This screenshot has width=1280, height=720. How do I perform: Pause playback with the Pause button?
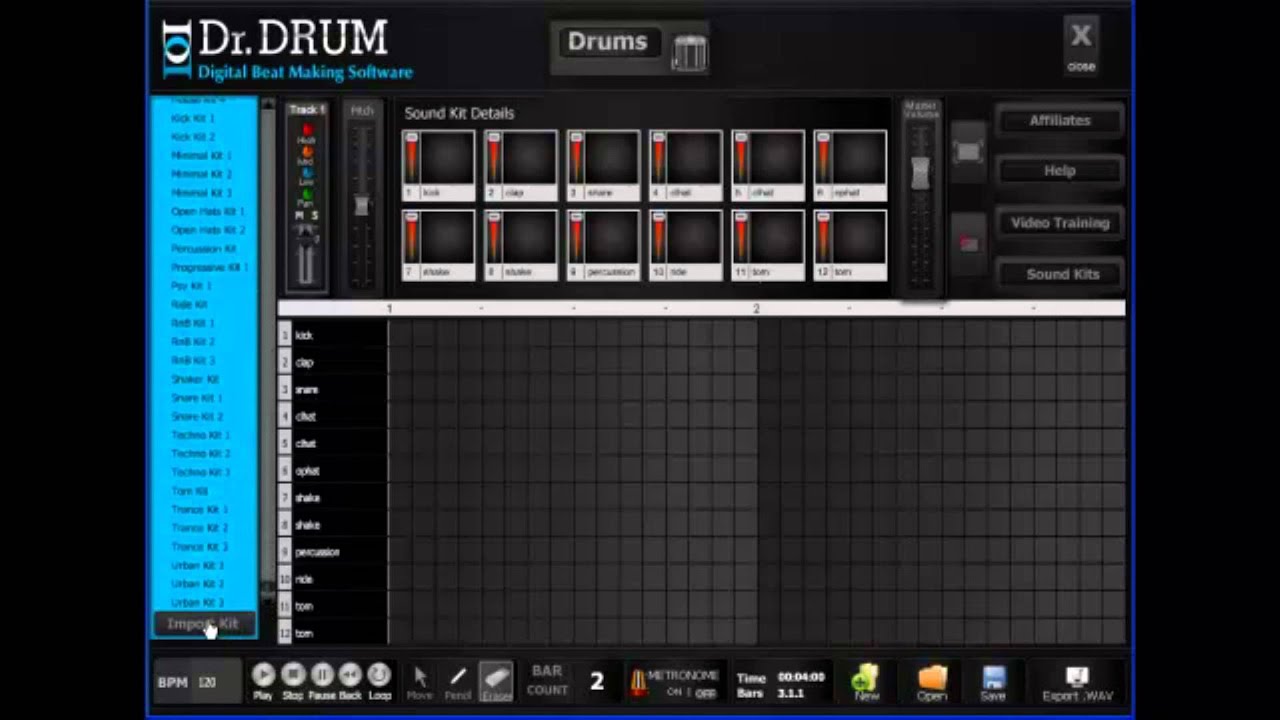pyautogui.click(x=322, y=676)
